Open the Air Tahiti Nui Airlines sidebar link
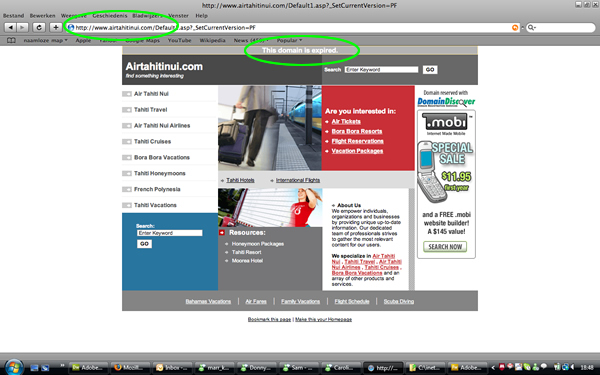 tap(162, 126)
